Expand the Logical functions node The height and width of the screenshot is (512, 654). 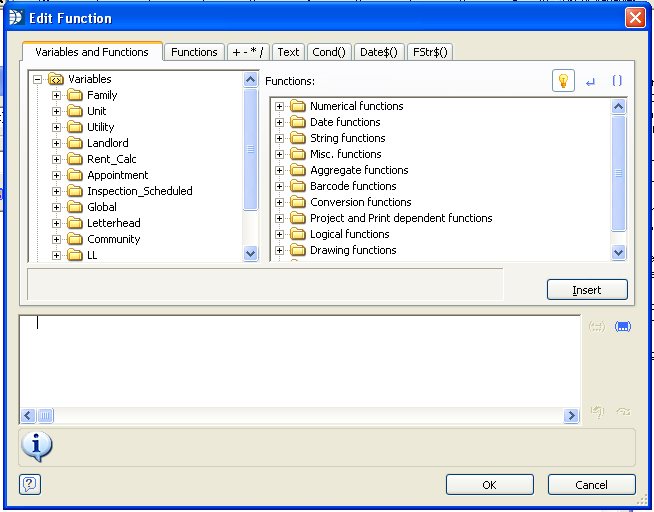click(280, 234)
